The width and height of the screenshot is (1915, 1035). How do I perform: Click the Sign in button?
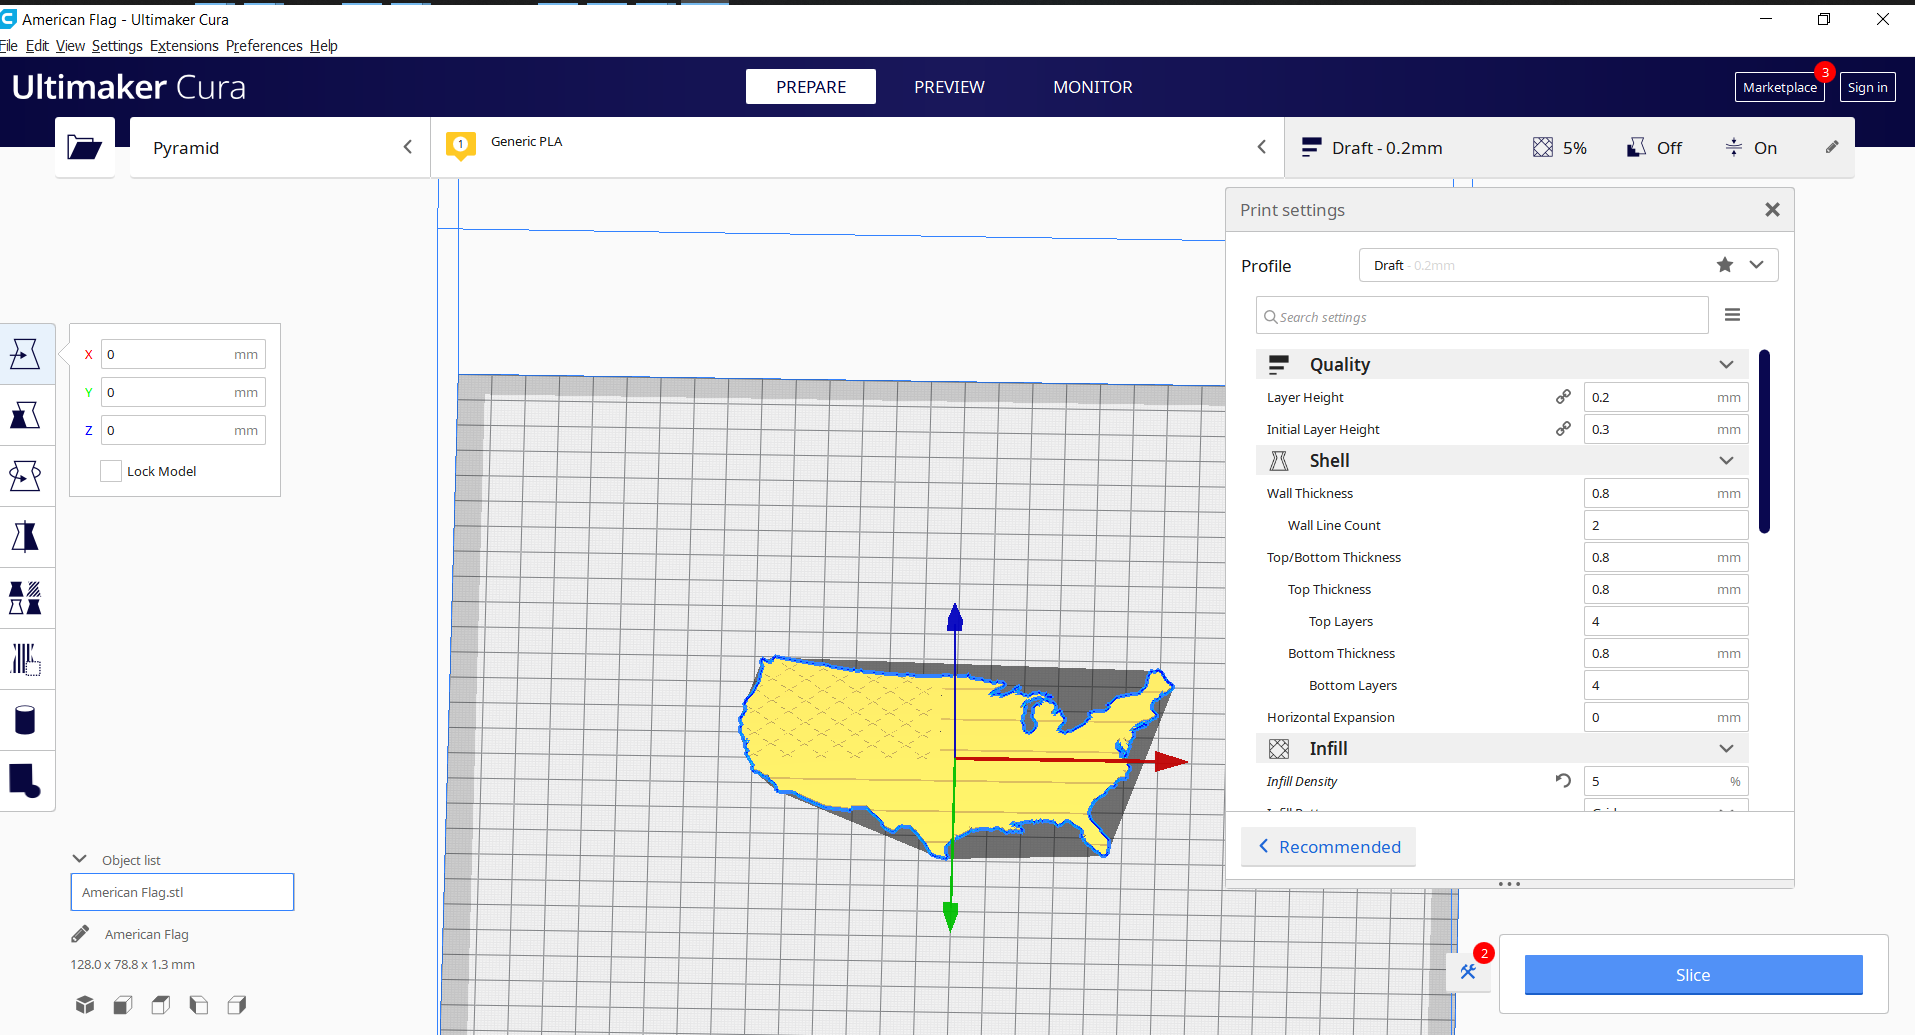1867,87
